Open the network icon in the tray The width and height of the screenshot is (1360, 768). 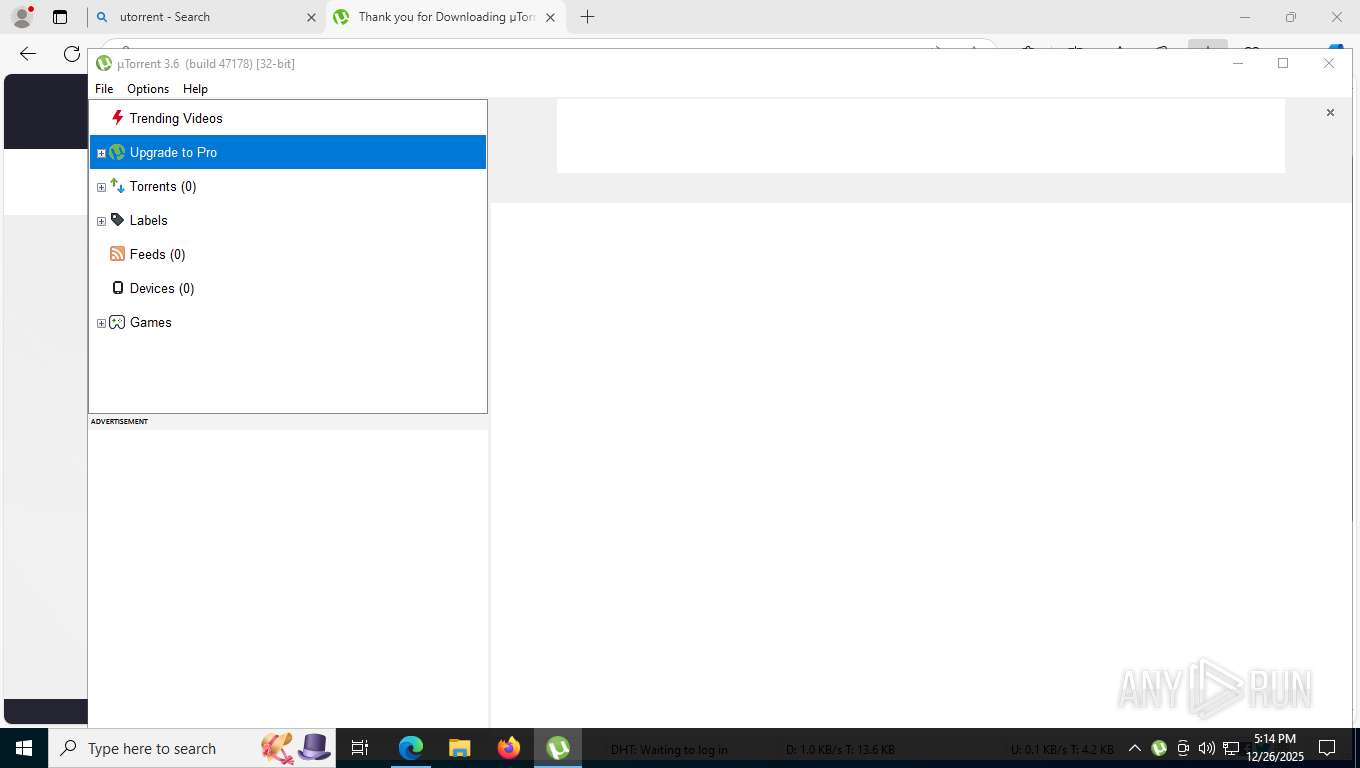point(1231,748)
